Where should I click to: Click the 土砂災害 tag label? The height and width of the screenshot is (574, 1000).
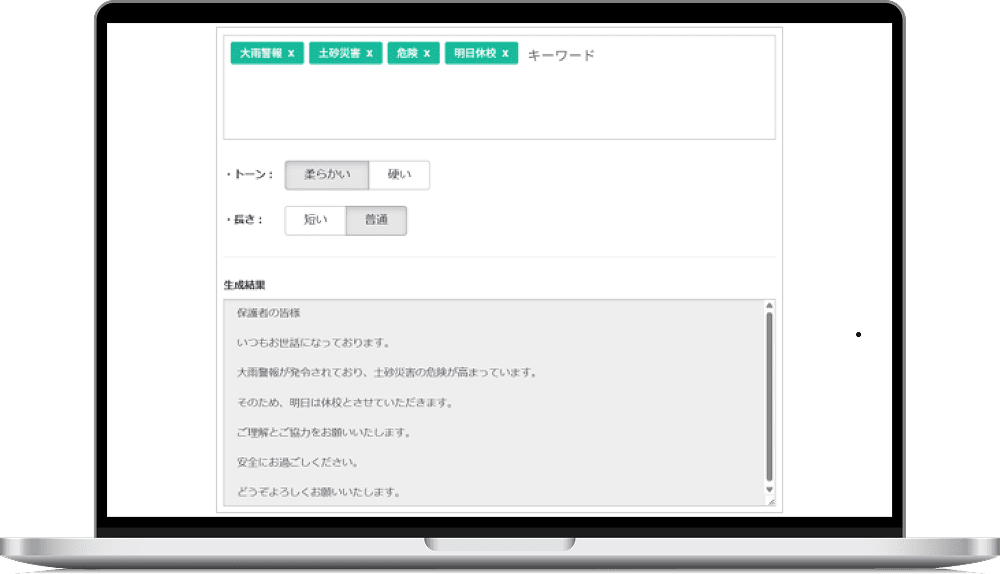pos(339,54)
